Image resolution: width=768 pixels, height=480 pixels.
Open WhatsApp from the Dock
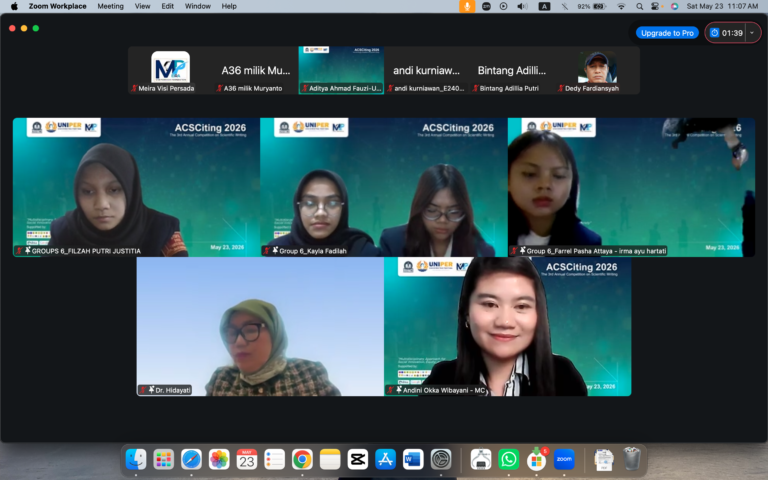(x=508, y=459)
